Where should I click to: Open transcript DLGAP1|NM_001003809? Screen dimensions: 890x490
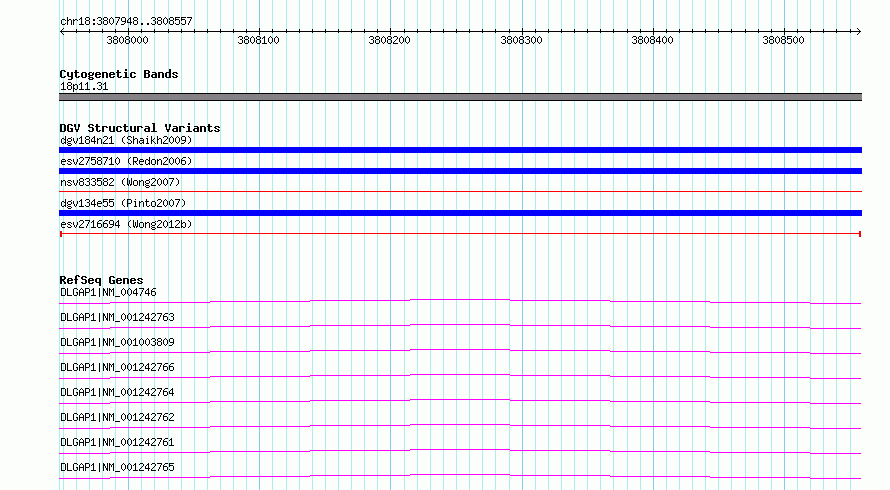117,342
